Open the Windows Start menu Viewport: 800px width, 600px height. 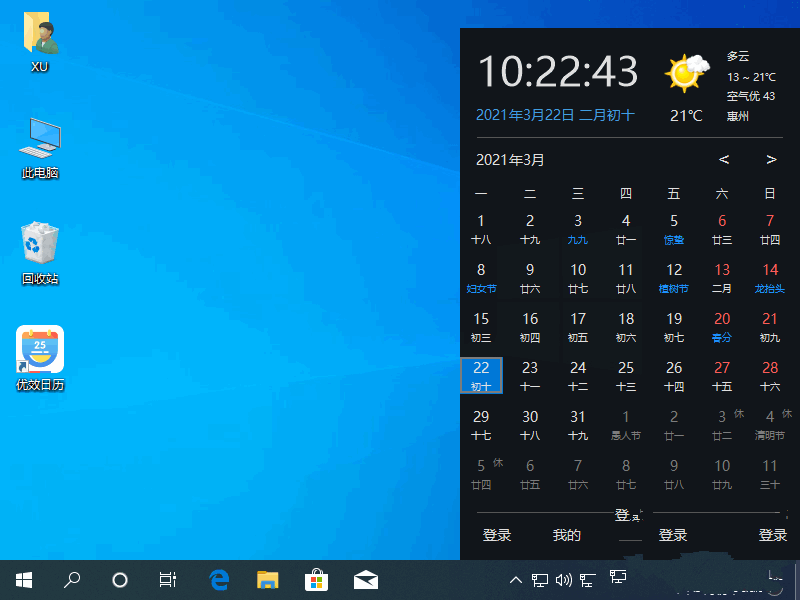point(24,580)
